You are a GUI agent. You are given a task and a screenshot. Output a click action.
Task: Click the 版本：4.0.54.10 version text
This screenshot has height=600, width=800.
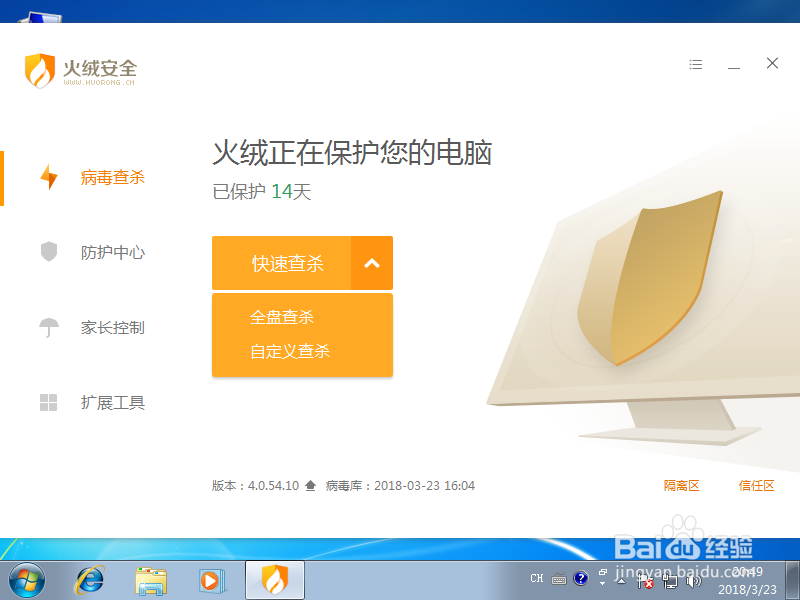tap(256, 486)
